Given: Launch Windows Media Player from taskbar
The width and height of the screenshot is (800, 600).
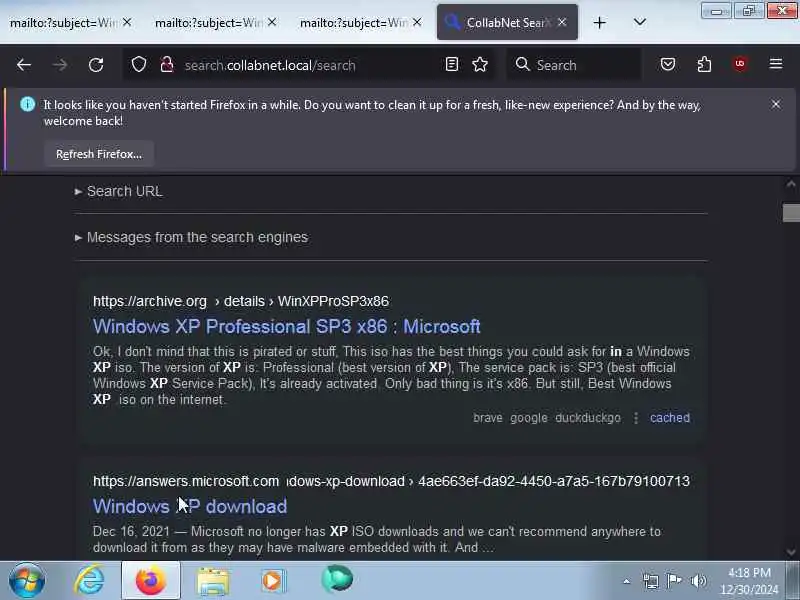Looking at the screenshot, I should [x=273, y=581].
